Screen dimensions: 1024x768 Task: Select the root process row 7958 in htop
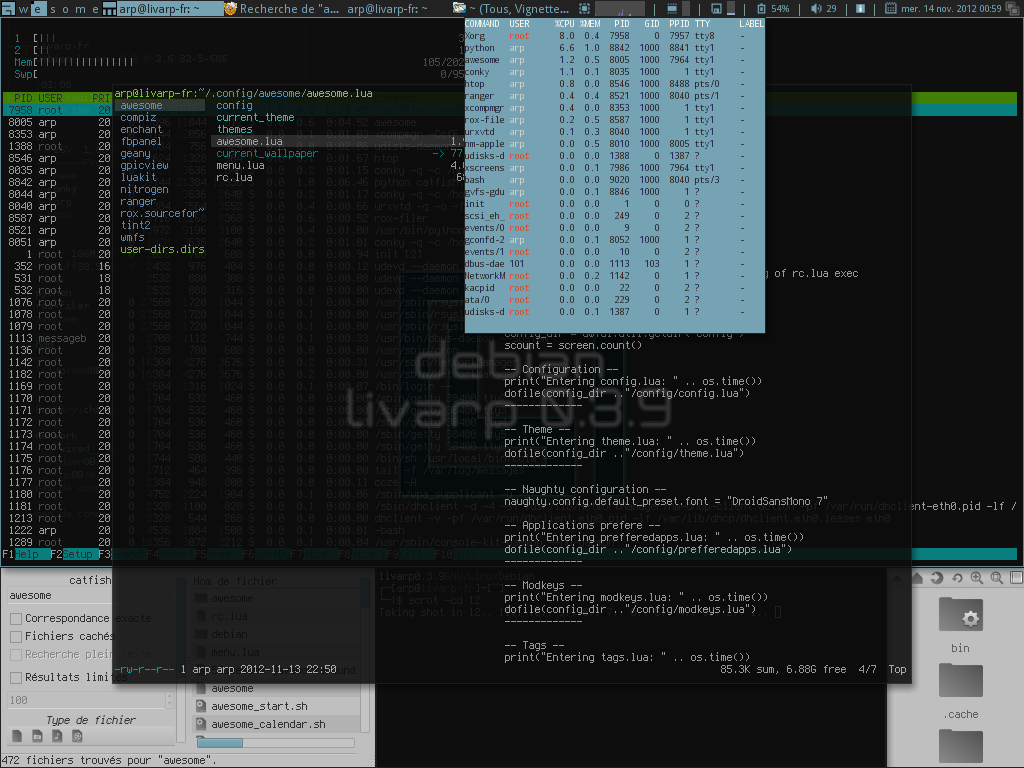56,110
